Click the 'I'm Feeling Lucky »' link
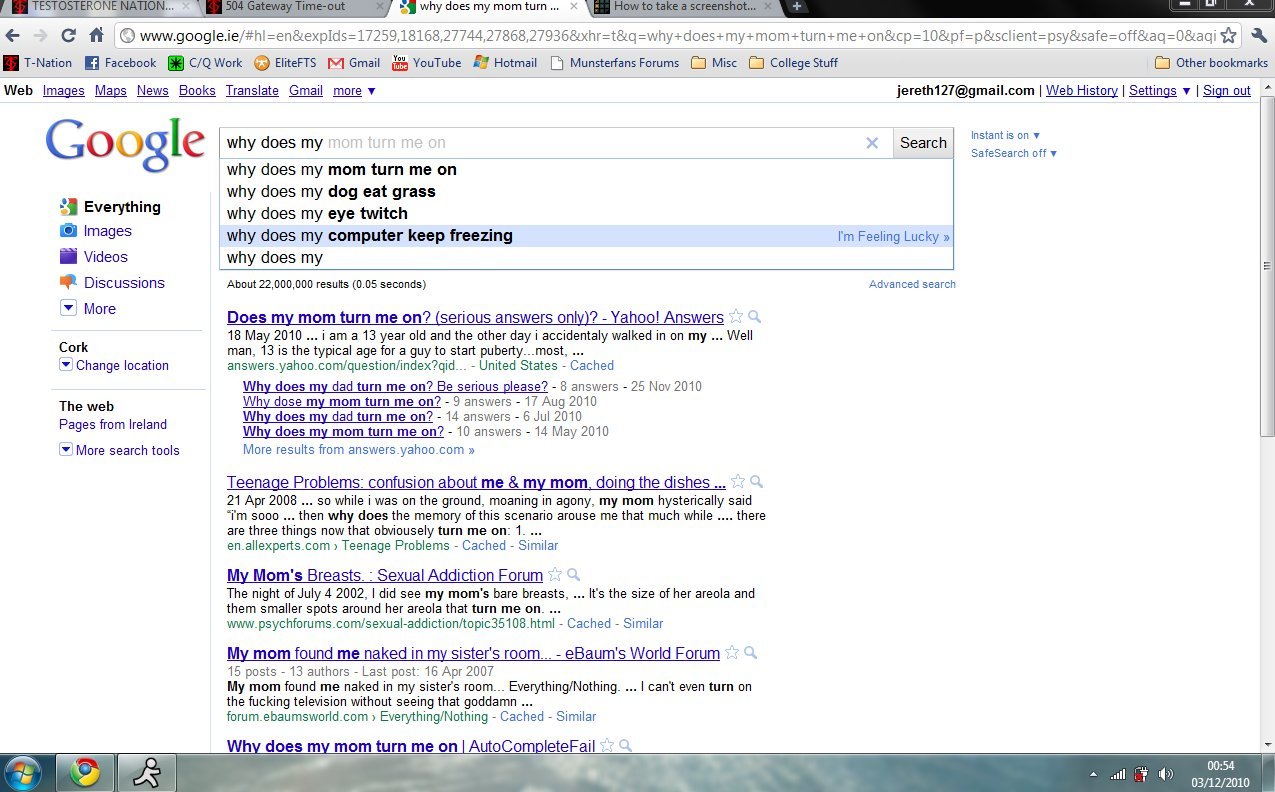This screenshot has width=1275, height=792. [893, 237]
